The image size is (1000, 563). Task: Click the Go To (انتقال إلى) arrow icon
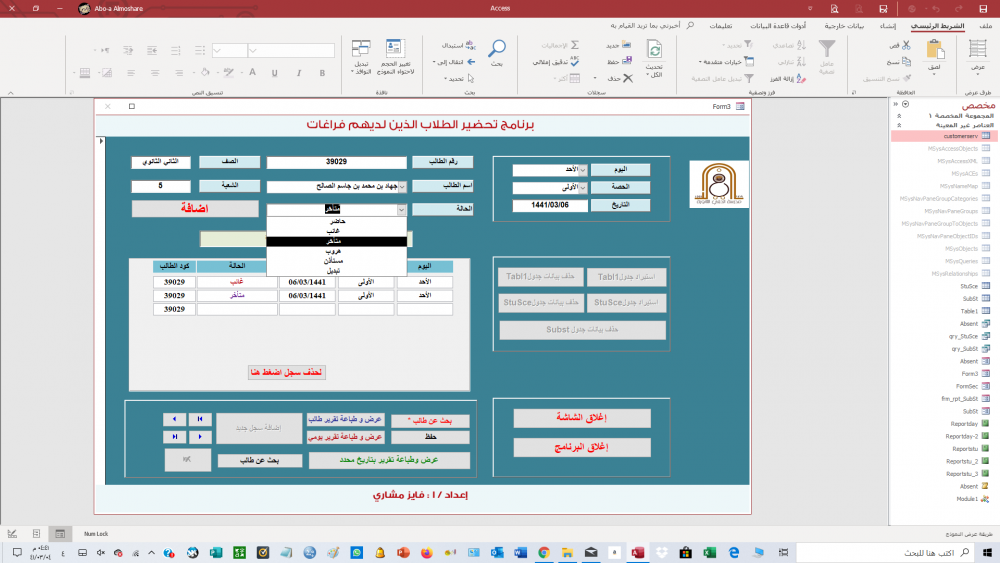471,62
